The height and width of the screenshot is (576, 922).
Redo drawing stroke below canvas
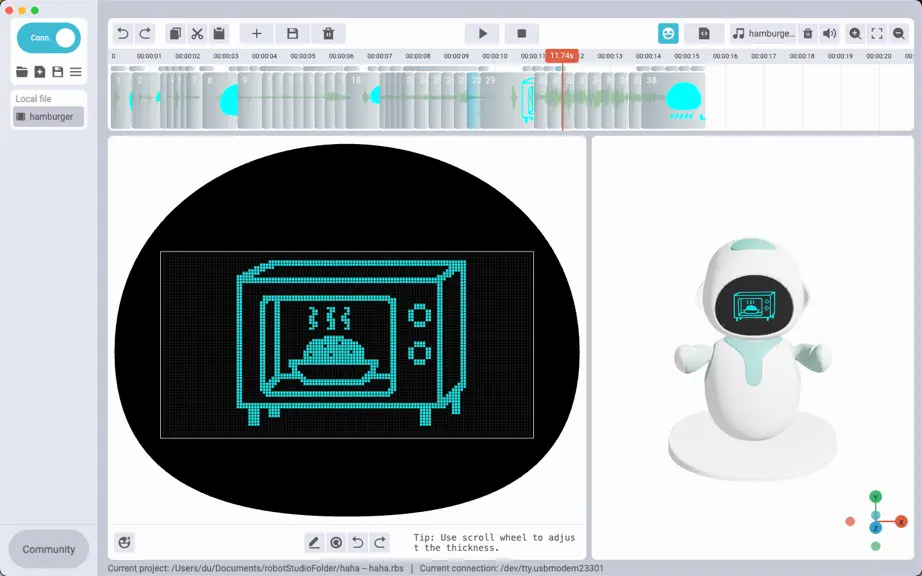(x=380, y=542)
